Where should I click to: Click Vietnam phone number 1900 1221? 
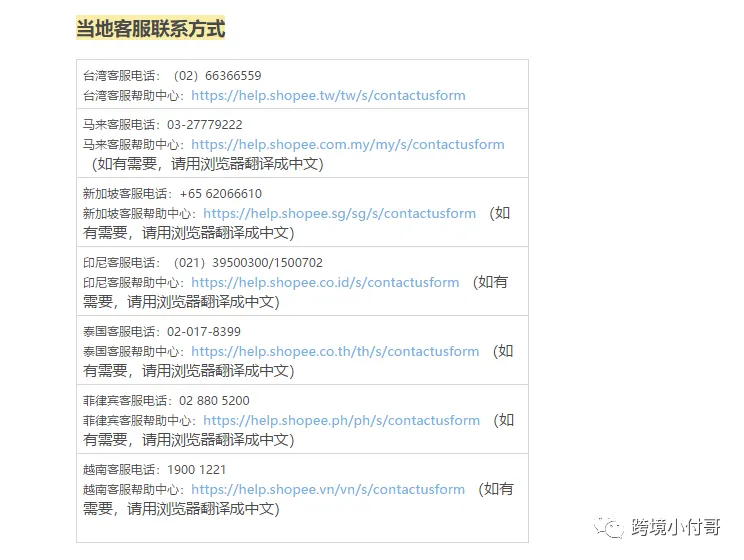196,470
